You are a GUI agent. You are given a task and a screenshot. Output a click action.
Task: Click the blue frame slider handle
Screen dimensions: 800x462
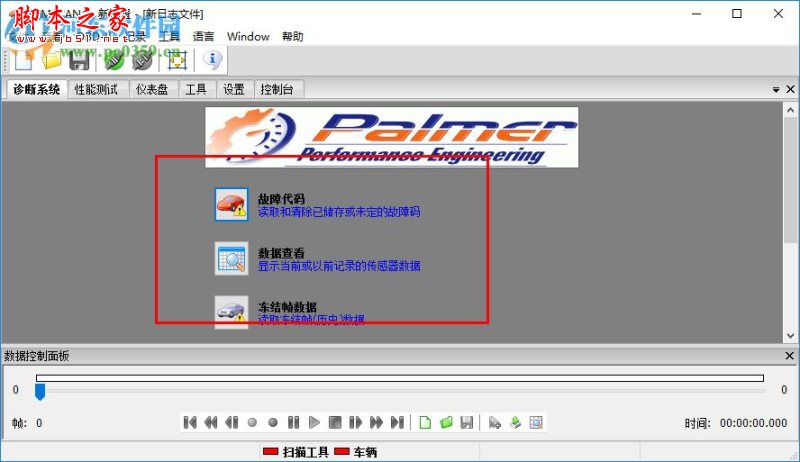[x=40, y=392]
